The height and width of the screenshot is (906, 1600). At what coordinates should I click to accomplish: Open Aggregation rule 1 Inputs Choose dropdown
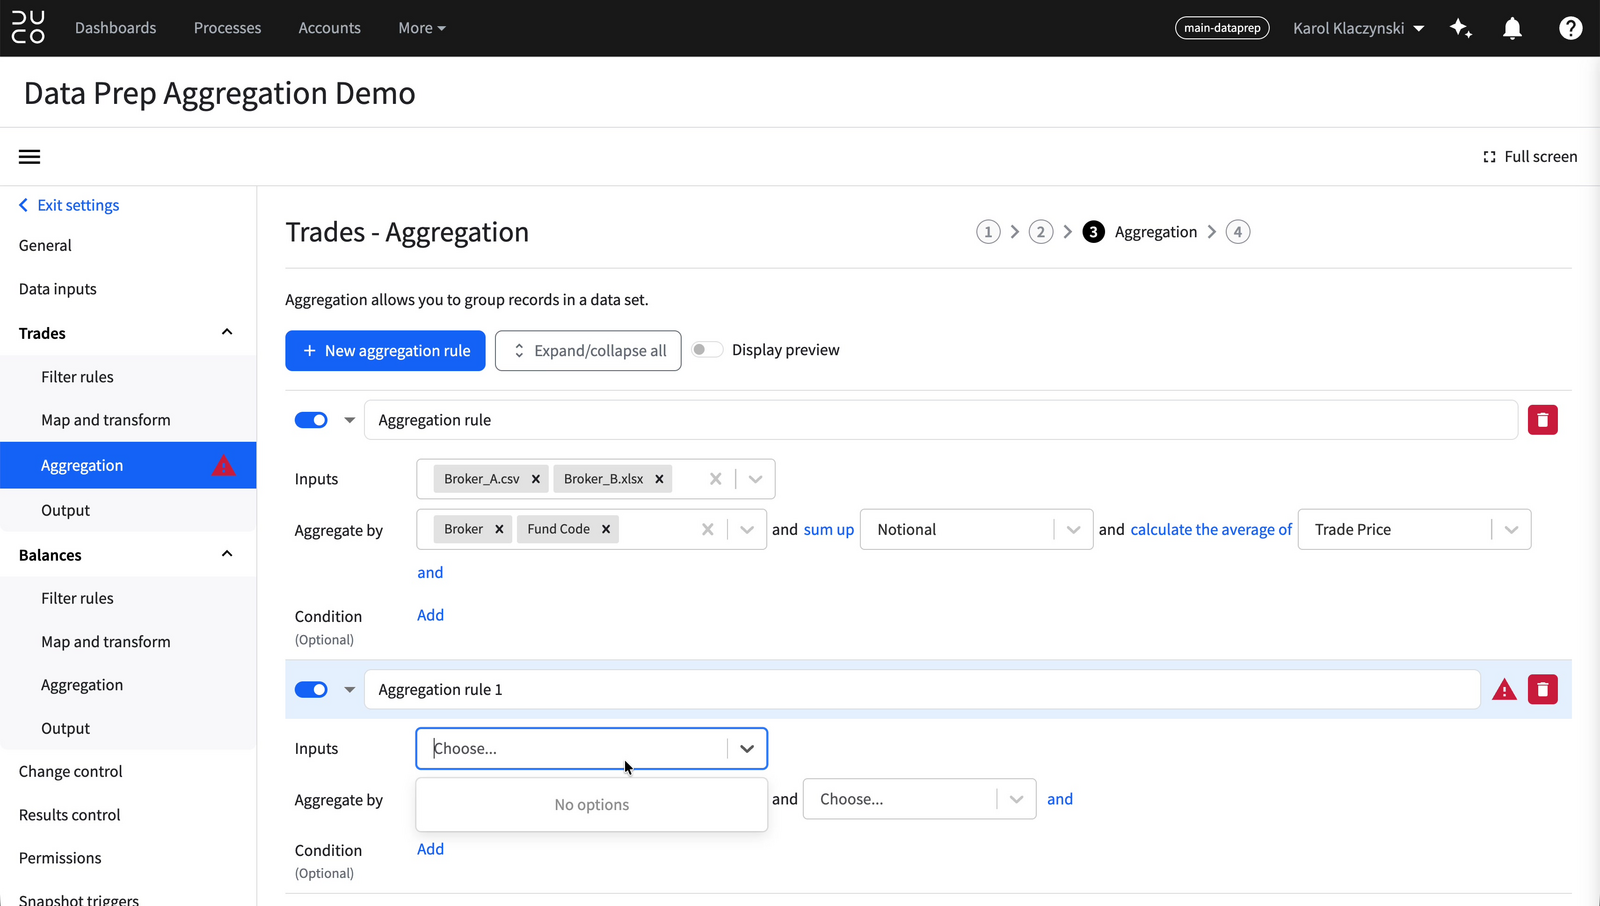pos(591,748)
